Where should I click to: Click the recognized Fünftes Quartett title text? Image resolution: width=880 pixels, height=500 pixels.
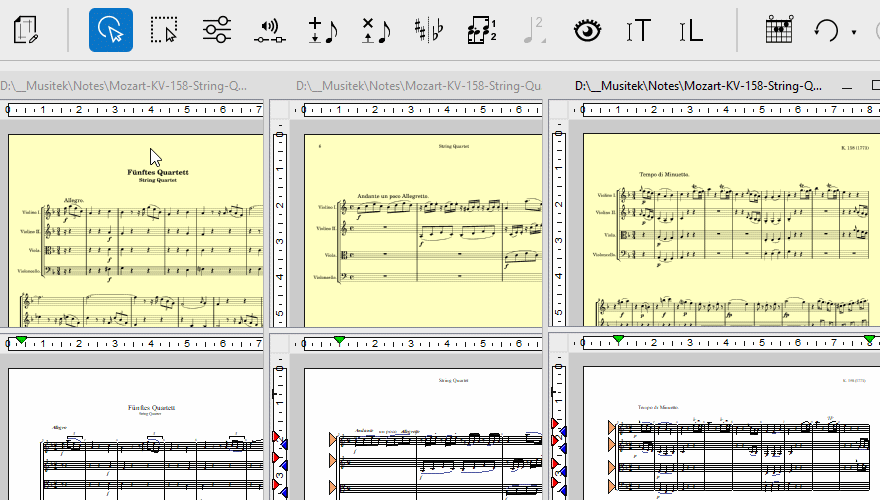151,408
